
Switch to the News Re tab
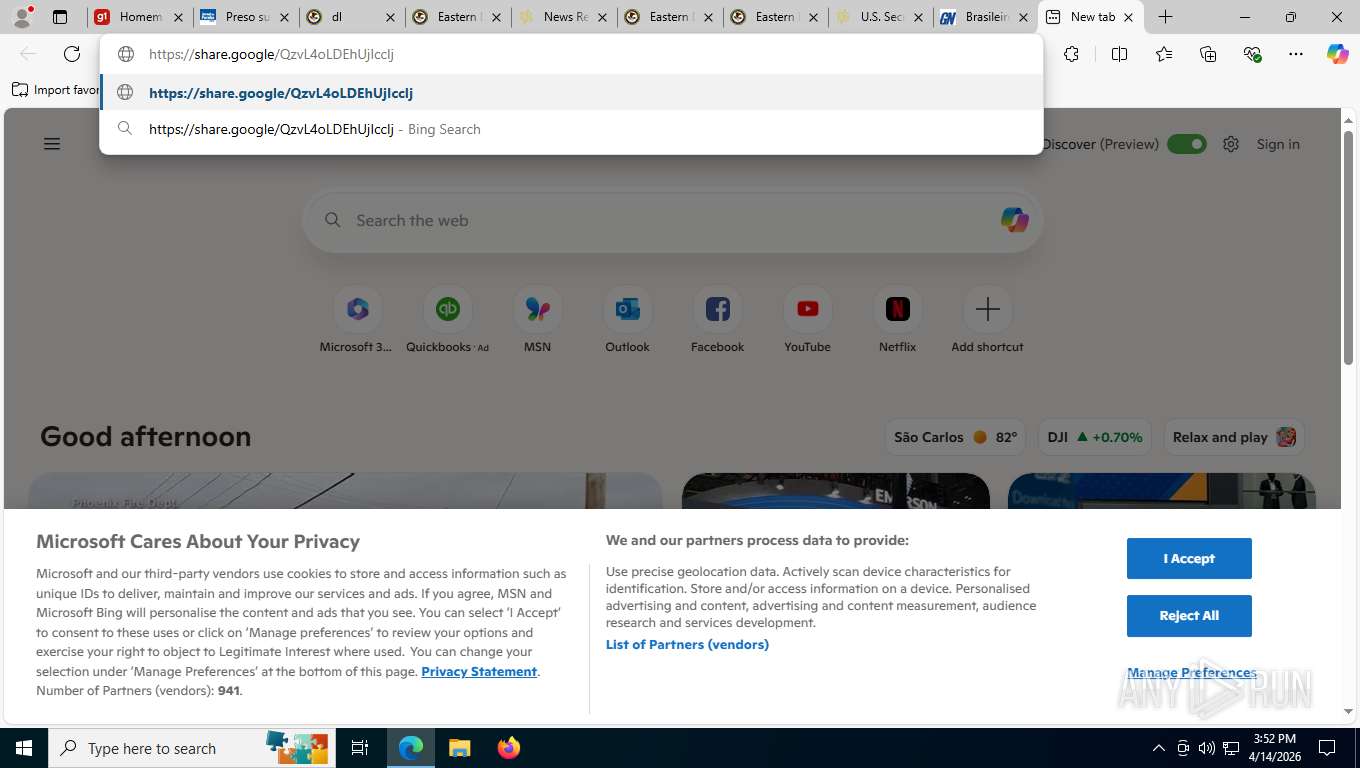point(564,17)
